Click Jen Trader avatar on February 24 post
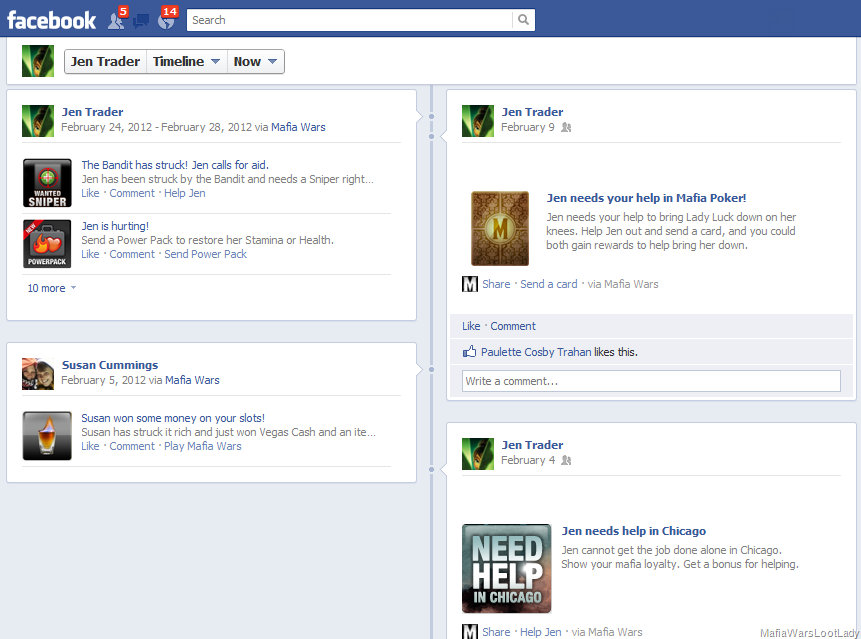861x639 pixels. coord(38,121)
